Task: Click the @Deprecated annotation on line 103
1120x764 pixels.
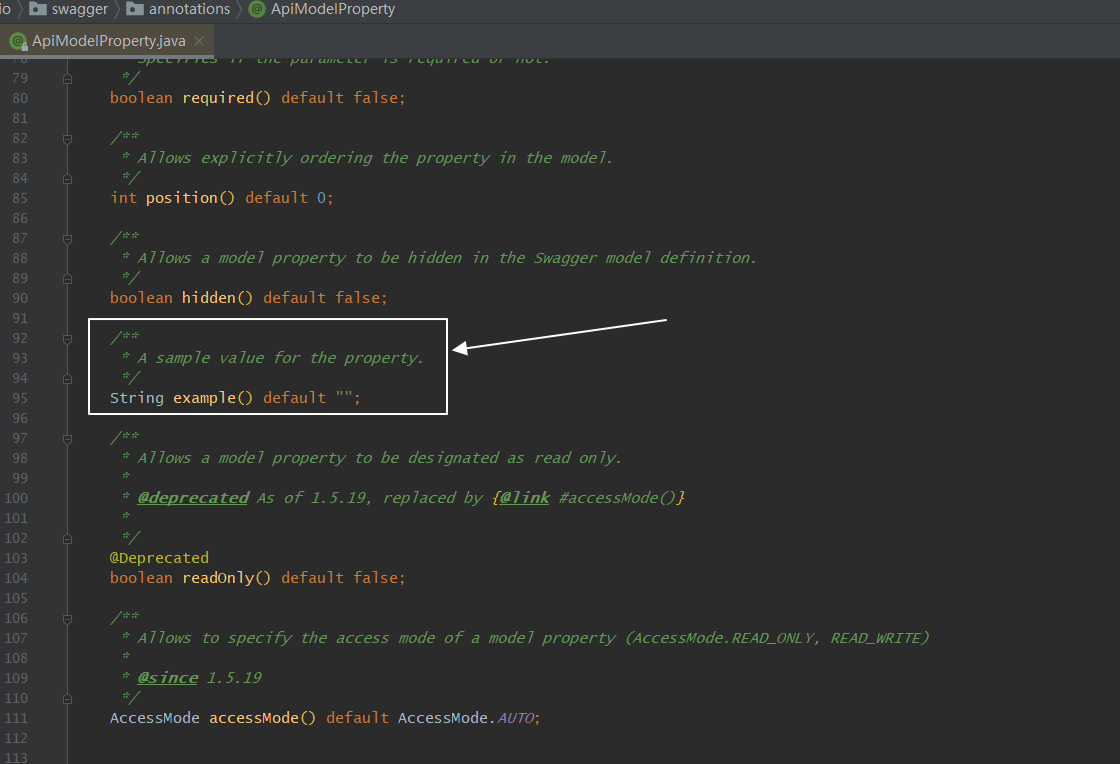Action: pos(159,558)
